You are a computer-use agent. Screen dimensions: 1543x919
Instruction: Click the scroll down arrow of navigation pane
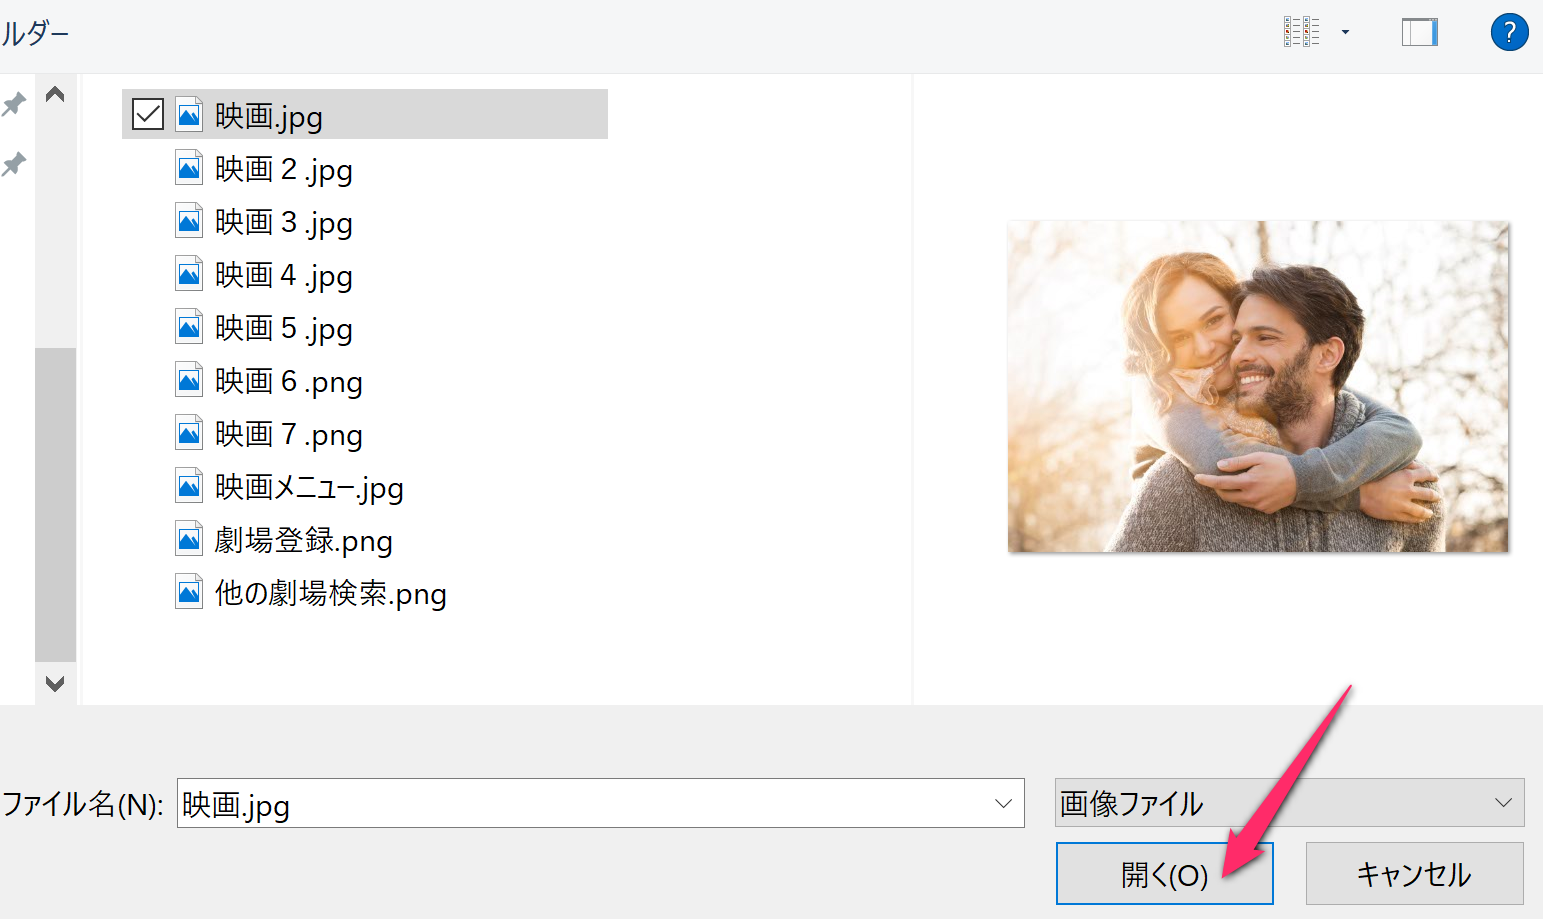pyautogui.click(x=55, y=683)
